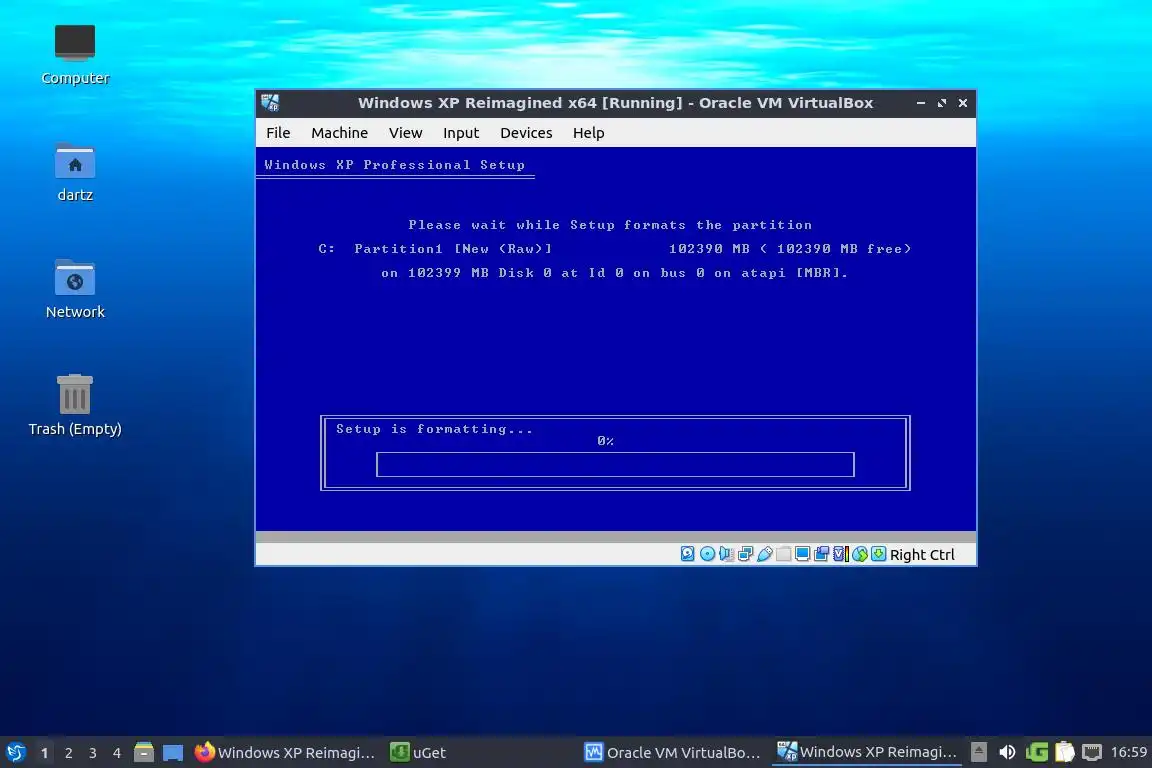Click the VirtualBox XP window title icon
1152x768 pixels.
coord(270,103)
